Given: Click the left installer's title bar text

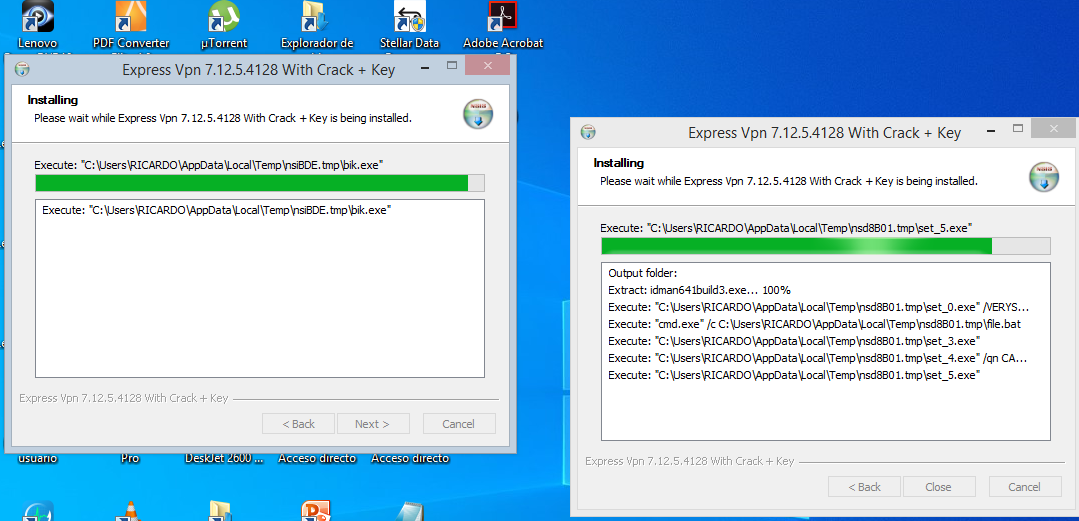Looking at the screenshot, I should (x=259, y=70).
